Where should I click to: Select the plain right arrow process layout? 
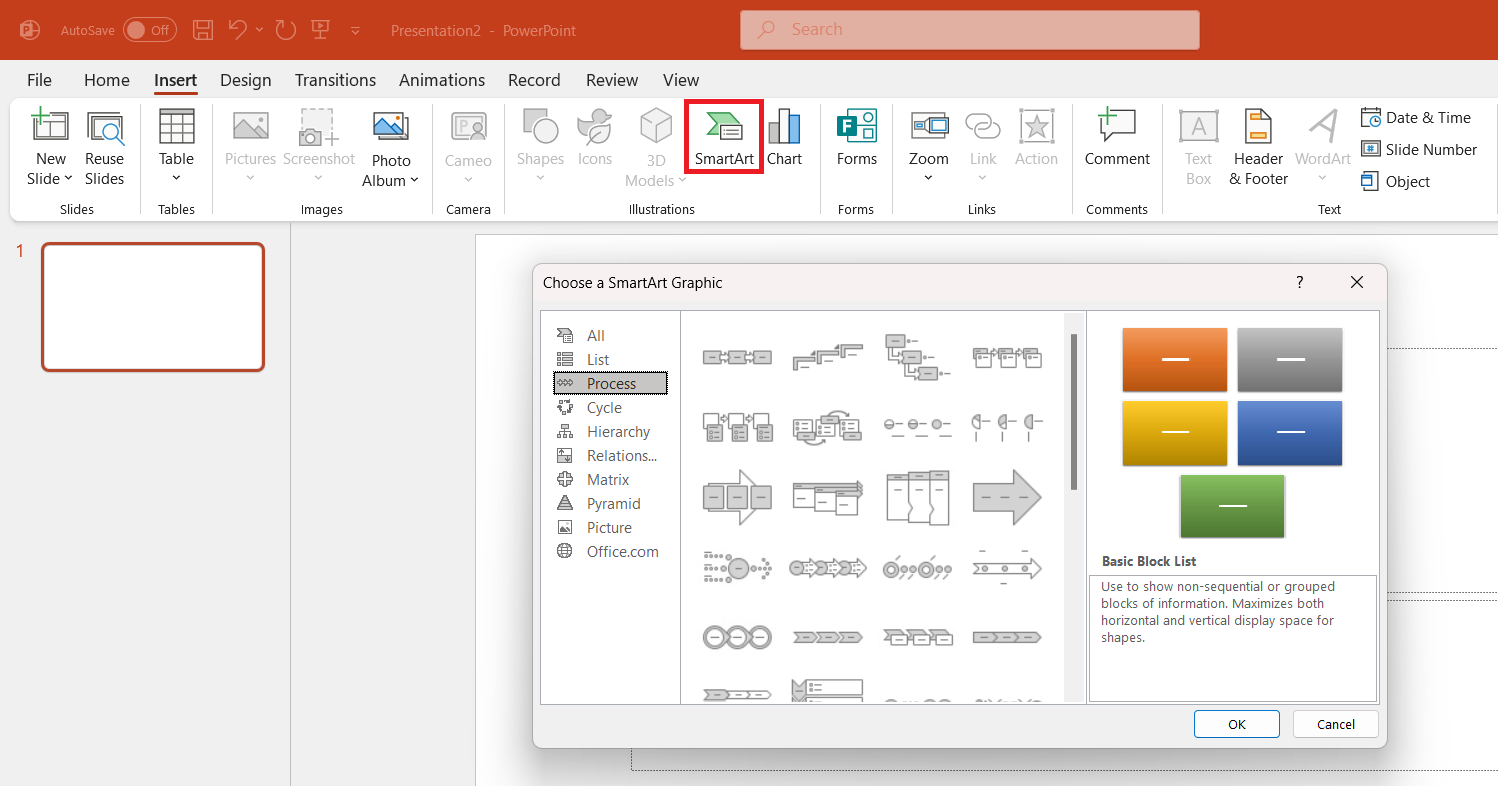click(1007, 497)
